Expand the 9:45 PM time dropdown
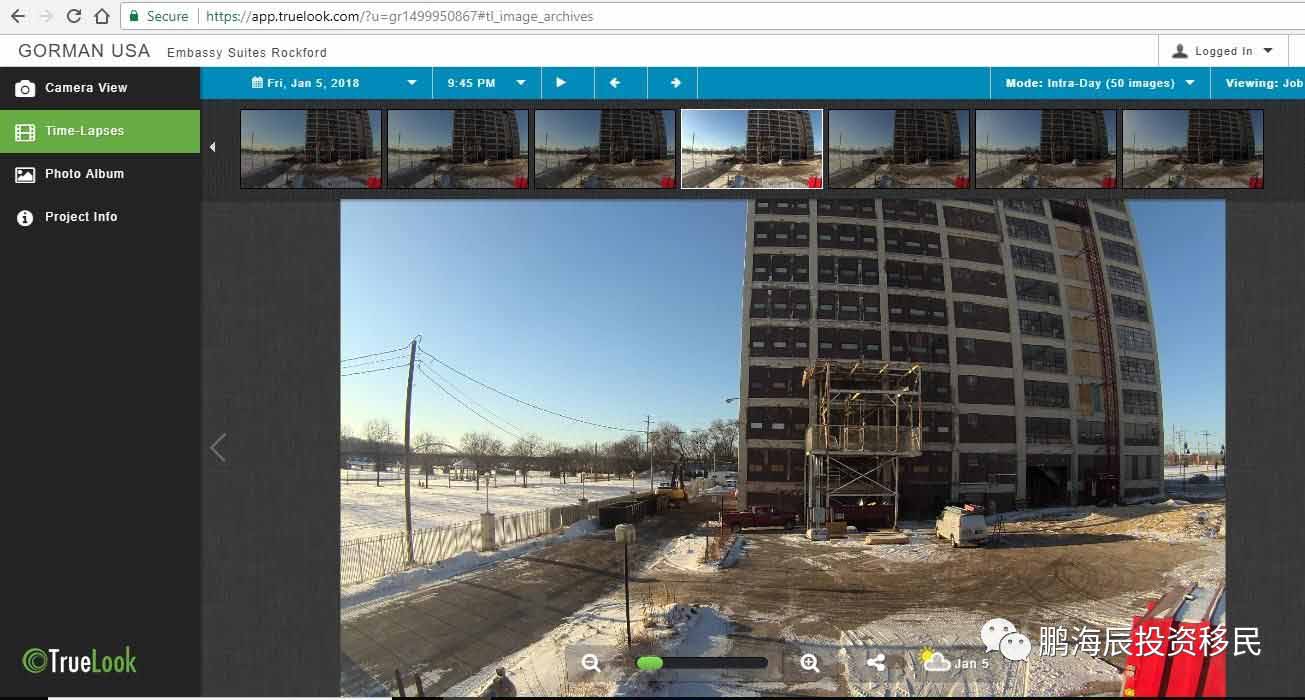Viewport: 1305px width, 700px height. tap(487, 83)
